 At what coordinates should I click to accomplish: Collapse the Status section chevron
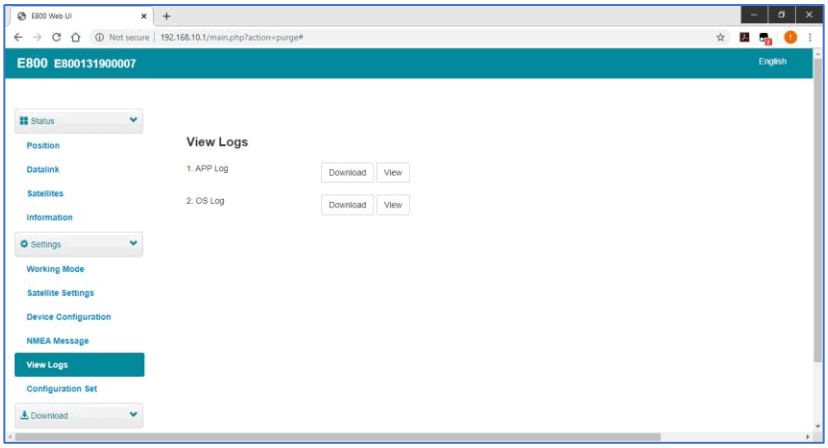click(x=133, y=120)
